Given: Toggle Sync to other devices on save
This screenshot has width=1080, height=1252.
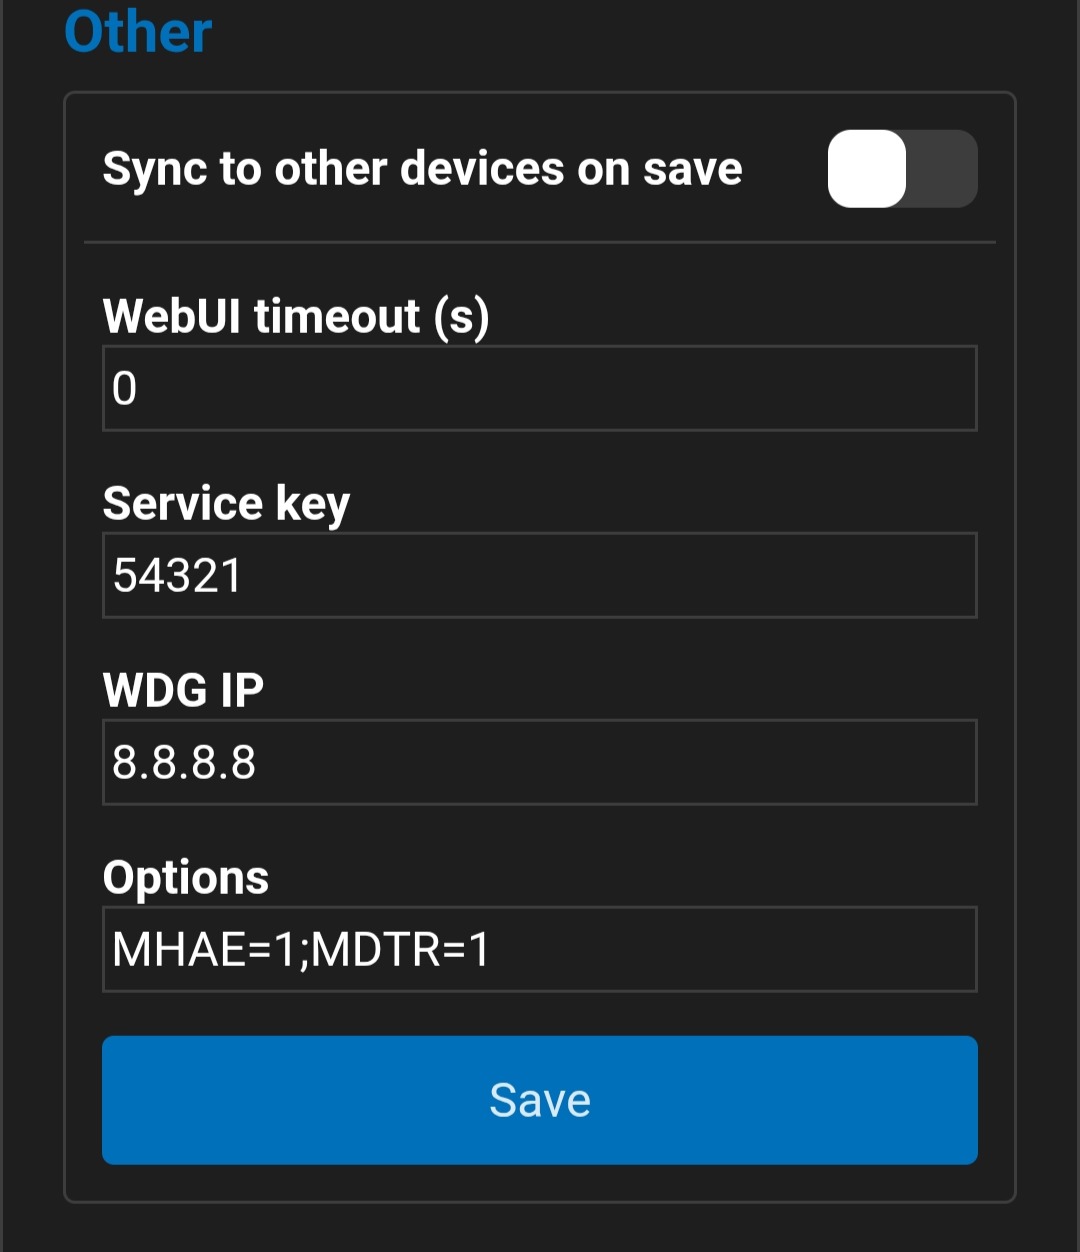Looking at the screenshot, I should click(902, 169).
